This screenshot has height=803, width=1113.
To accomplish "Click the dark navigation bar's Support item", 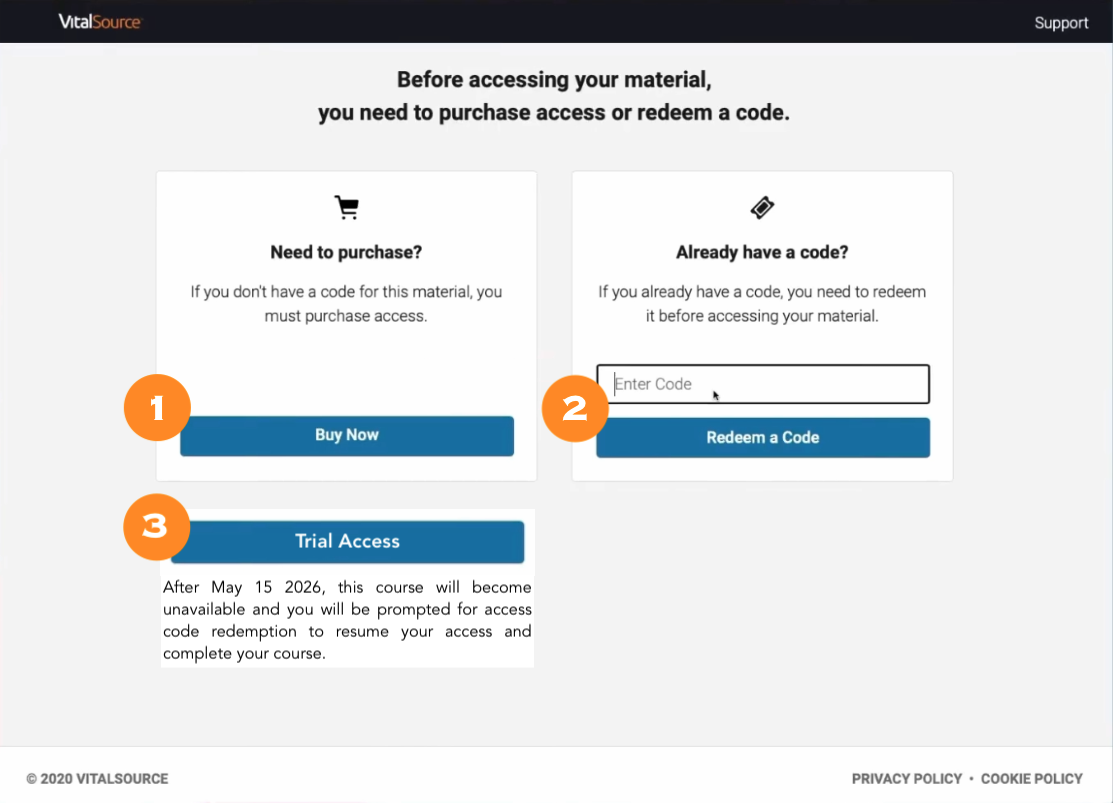I will (1061, 21).
